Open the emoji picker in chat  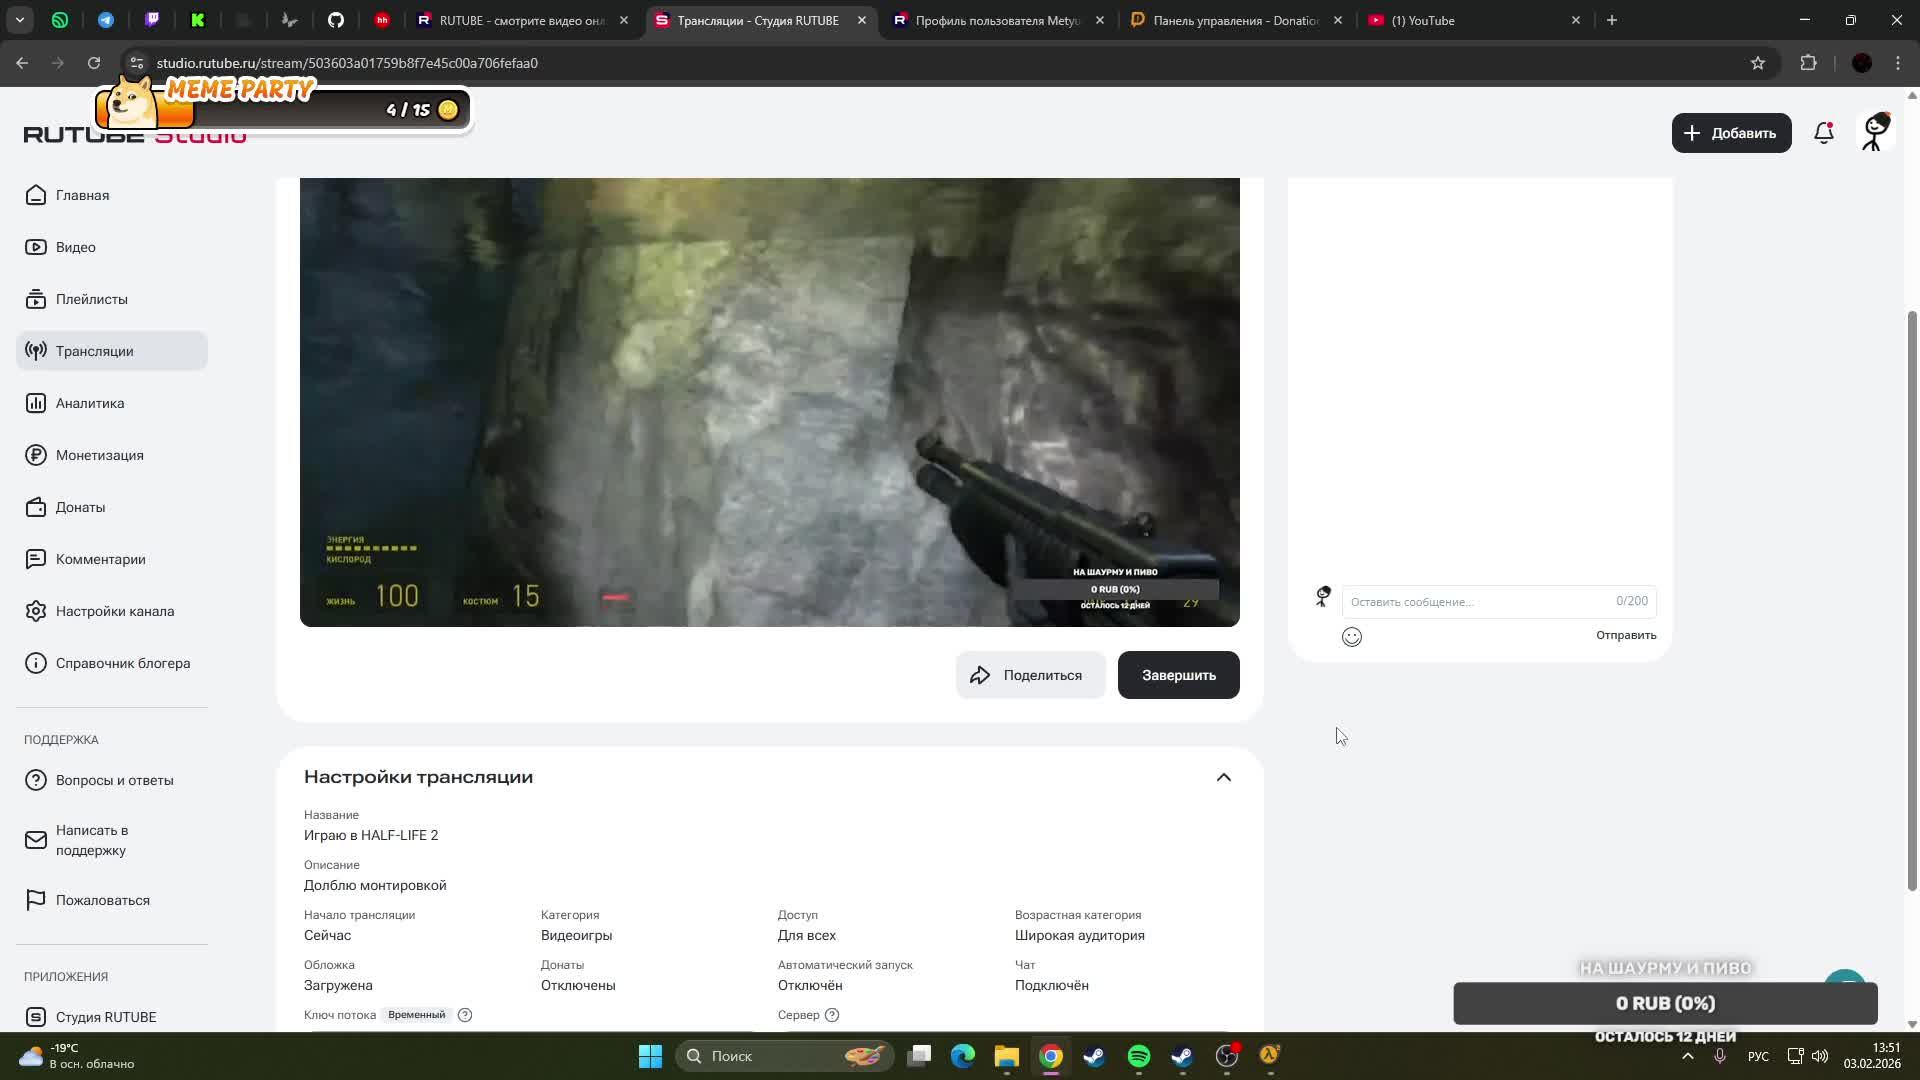(x=1352, y=637)
